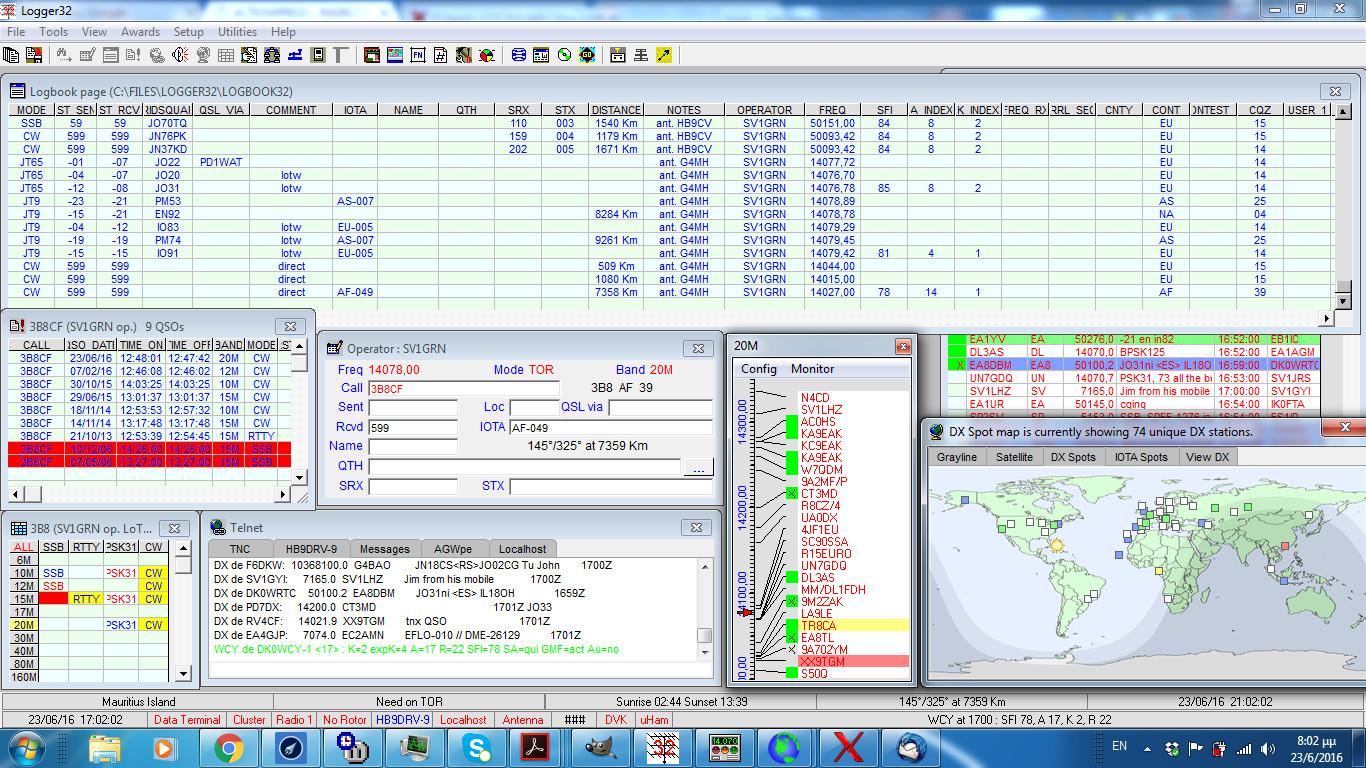Click the green marker next to CT3MD in bandmap
The width and height of the screenshot is (1366, 768).
pyautogui.click(x=792, y=494)
